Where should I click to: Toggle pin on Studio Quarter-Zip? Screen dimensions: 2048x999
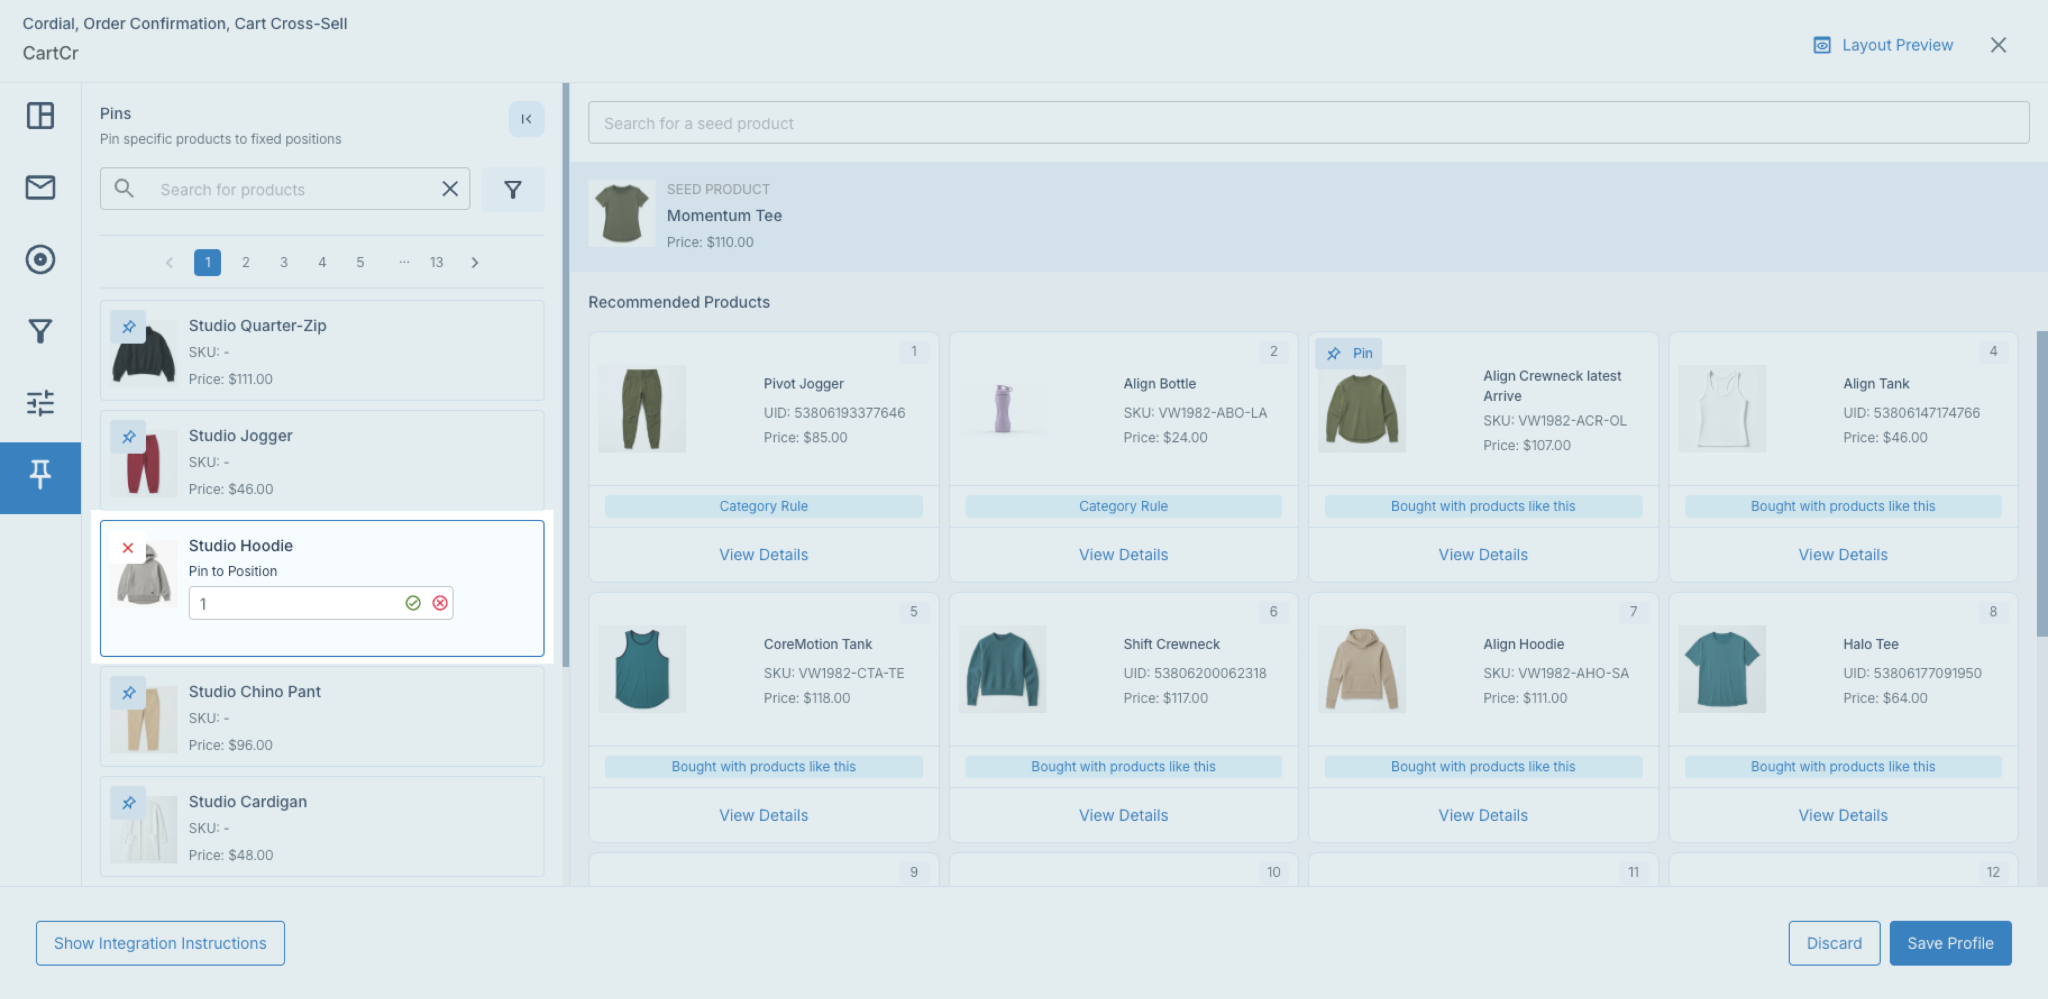tap(128, 327)
